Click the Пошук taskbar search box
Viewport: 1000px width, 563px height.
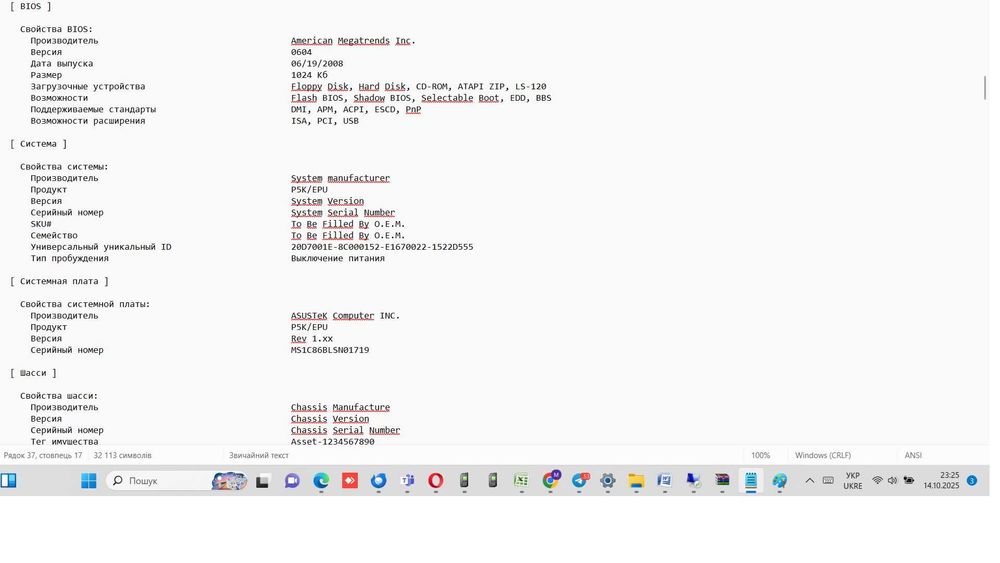tap(177, 480)
